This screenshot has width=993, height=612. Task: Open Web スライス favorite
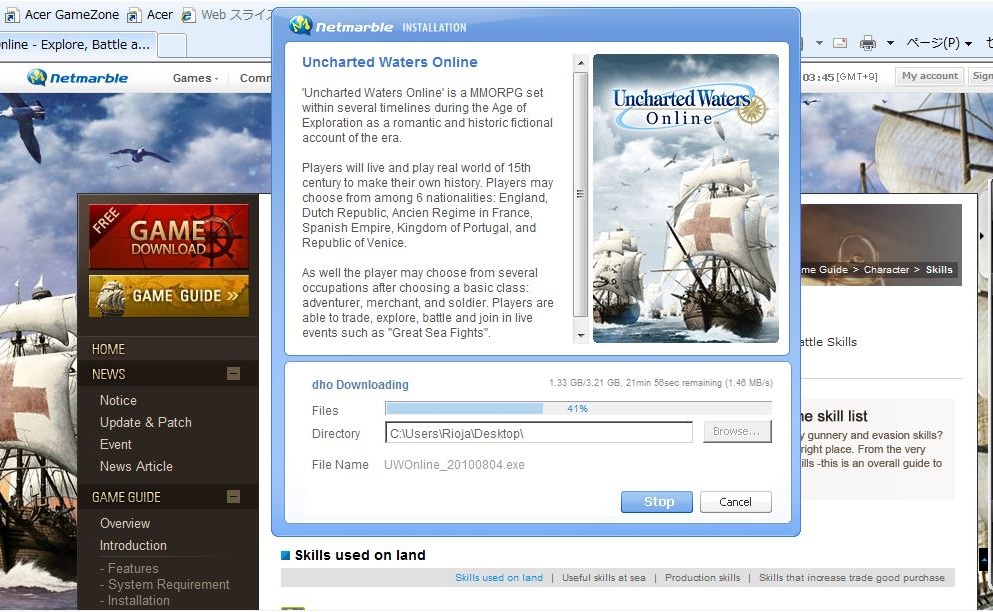coord(227,15)
